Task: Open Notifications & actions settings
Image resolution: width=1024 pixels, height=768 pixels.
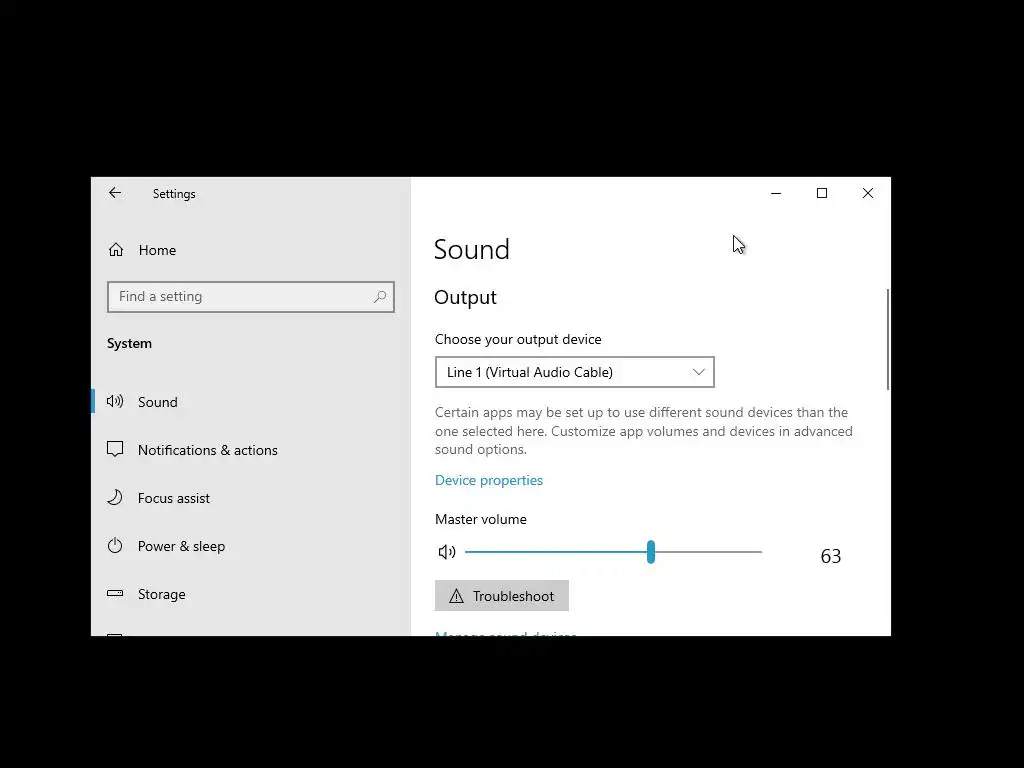Action: (251, 450)
